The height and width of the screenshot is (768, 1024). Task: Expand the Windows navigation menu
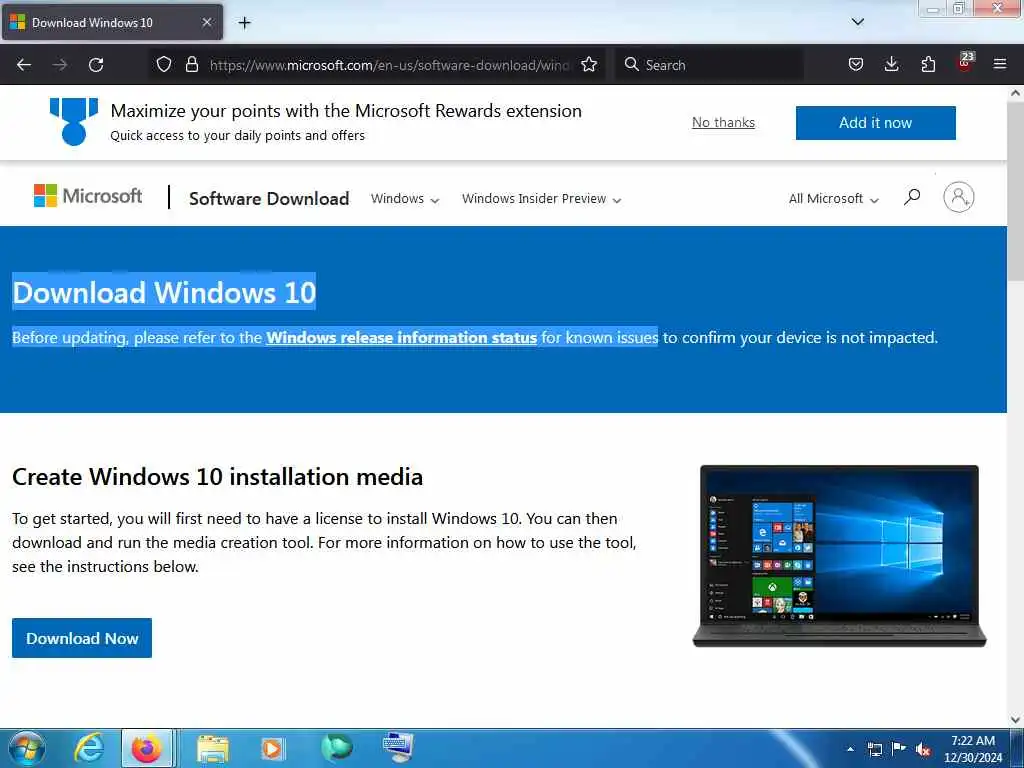click(405, 199)
